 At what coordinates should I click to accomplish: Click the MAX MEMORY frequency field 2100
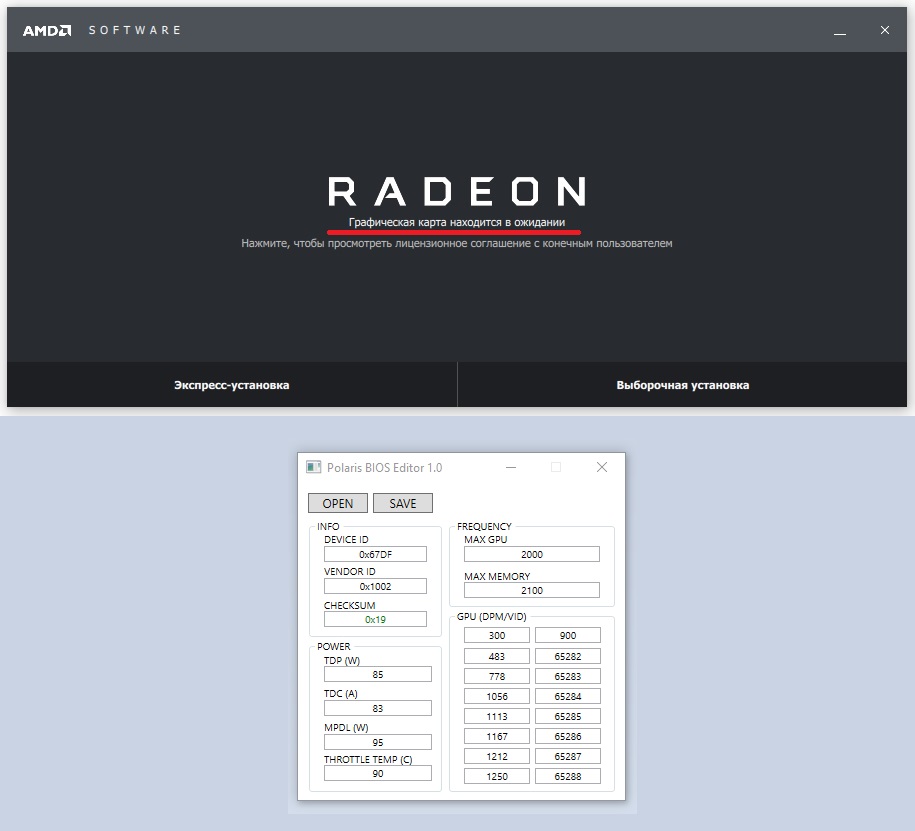(x=532, y=591)
